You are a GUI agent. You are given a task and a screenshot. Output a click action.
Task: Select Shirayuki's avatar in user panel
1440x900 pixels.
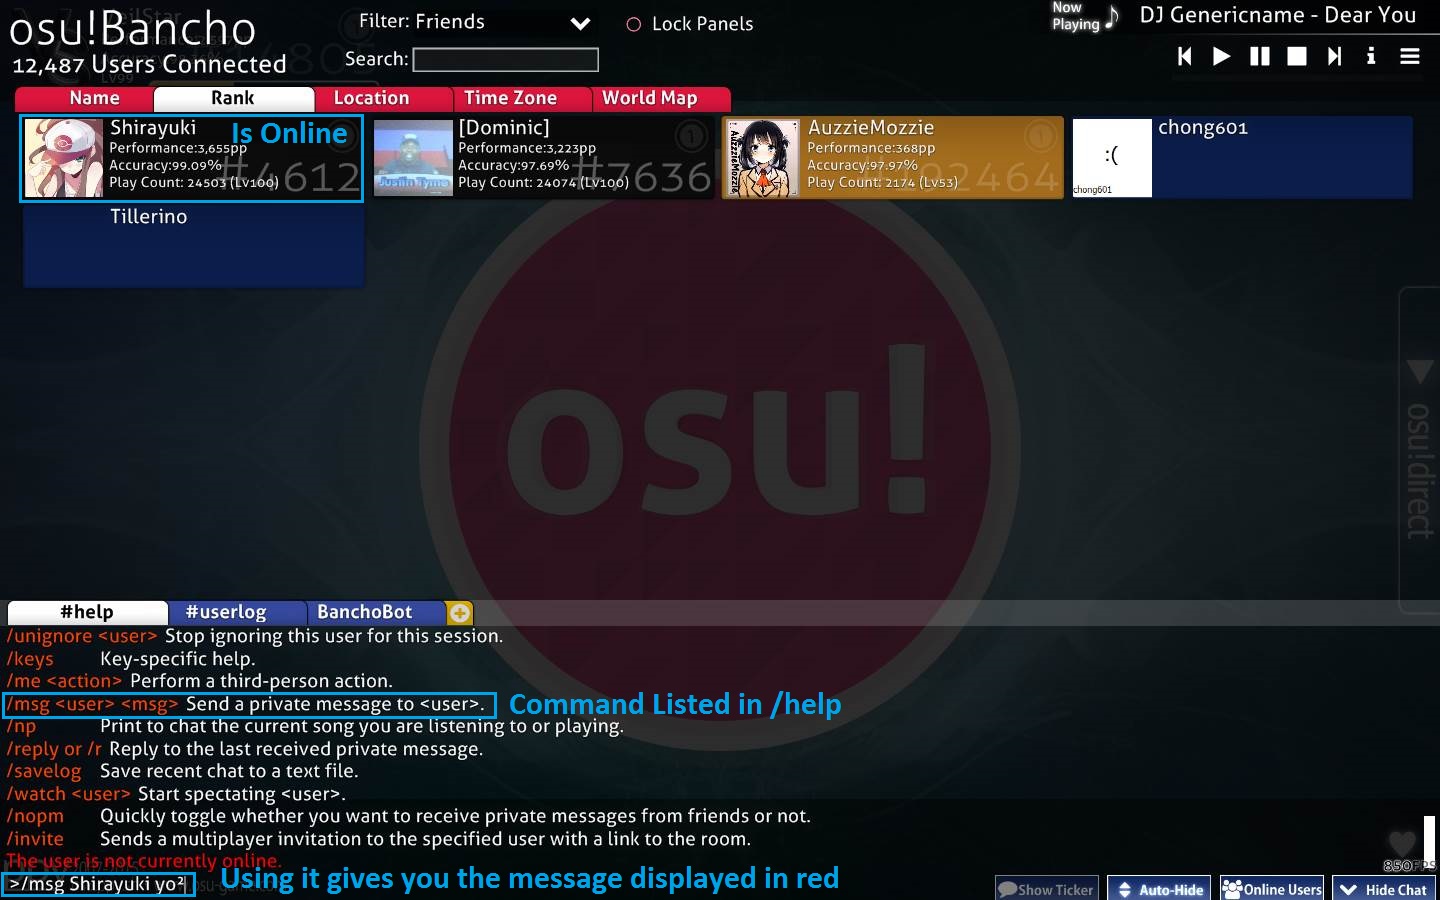(63, 158)
